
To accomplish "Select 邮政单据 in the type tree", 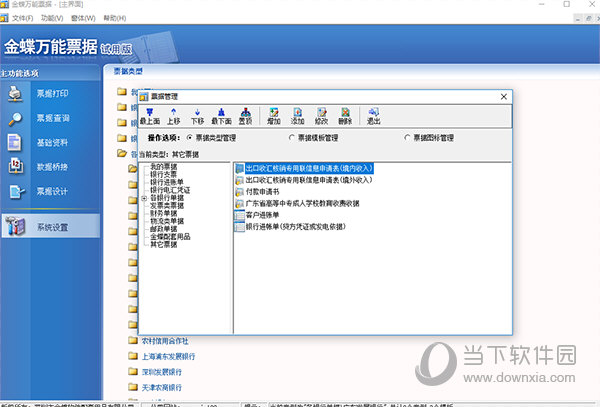I will click(x=163, y=229).
